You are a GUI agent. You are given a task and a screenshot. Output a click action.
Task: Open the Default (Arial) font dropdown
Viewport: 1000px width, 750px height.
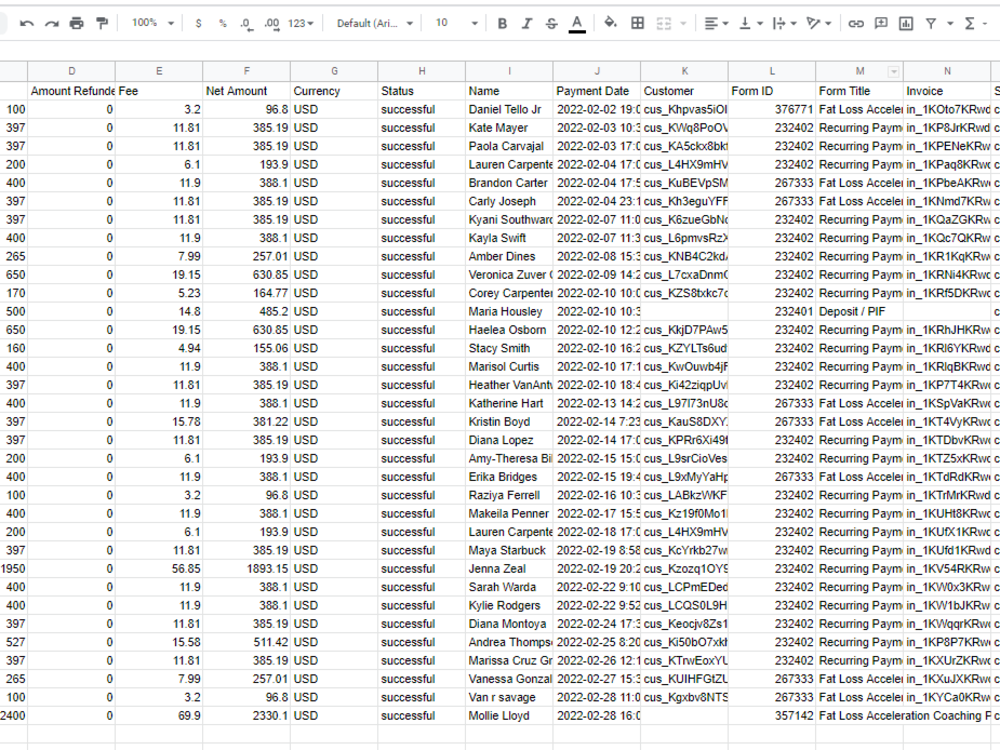[375, 24]
